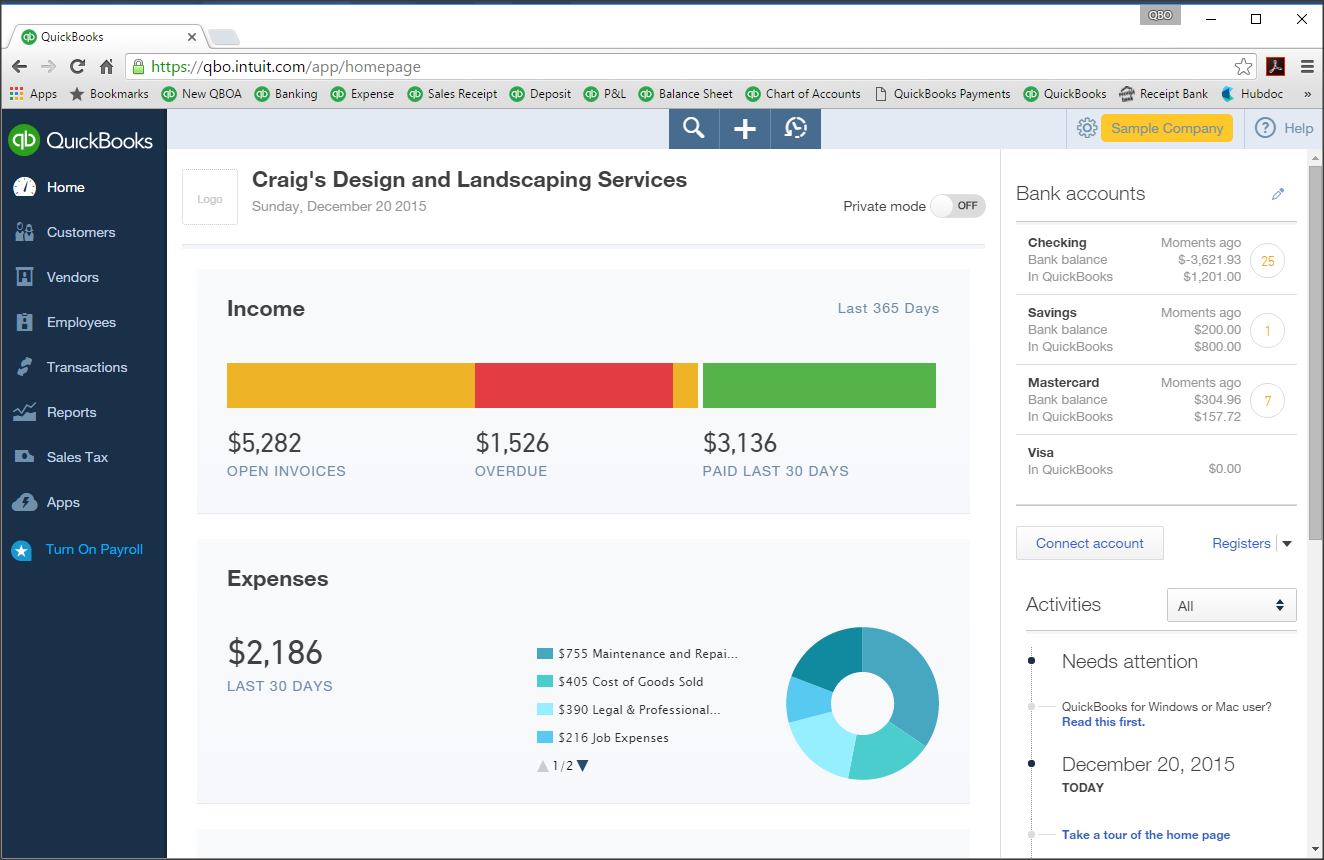Click the Apps bookmark grid icon
The width and height of the screenshot is (1324, 860).
[16, 94]
